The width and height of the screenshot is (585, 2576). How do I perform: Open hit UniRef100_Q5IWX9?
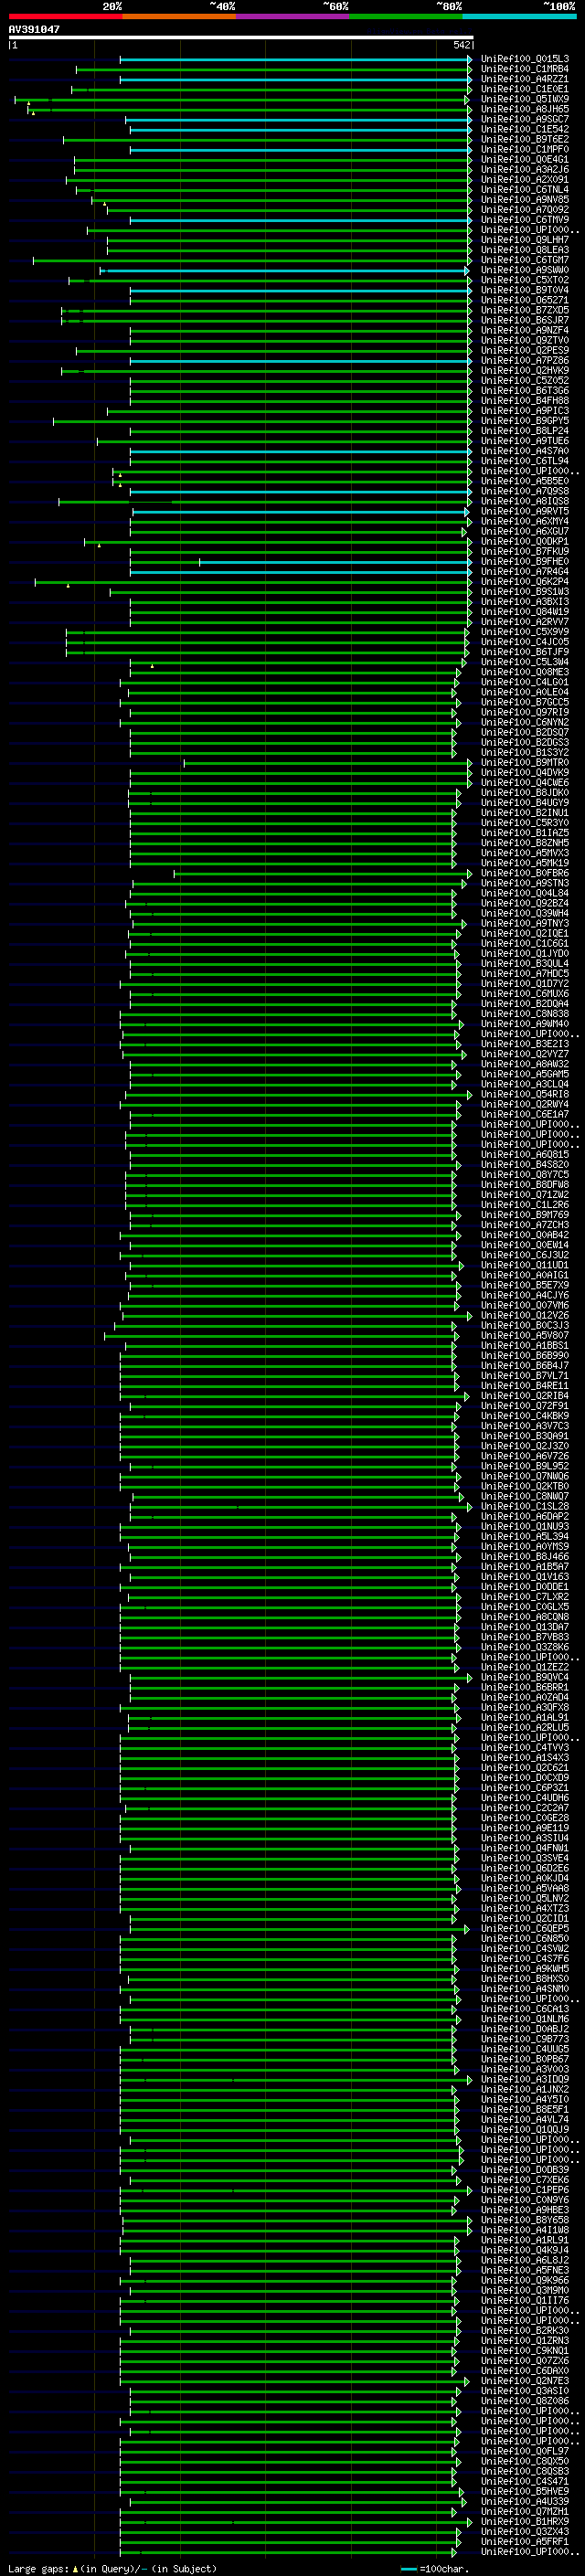[x=524, y=99]
